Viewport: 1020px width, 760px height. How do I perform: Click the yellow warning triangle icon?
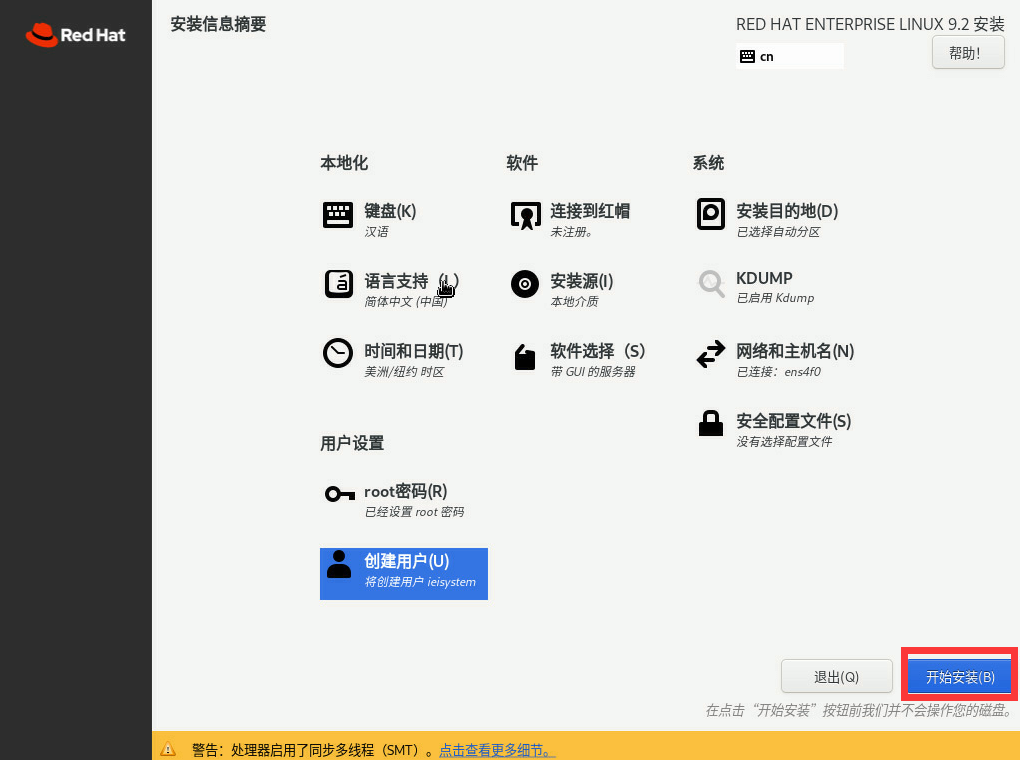click(x=168, y=749)
